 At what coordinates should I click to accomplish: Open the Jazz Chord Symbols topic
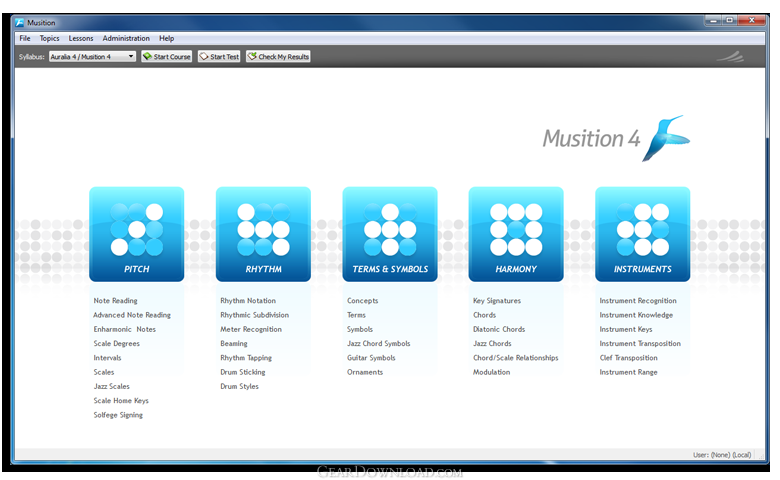point(379,344)
